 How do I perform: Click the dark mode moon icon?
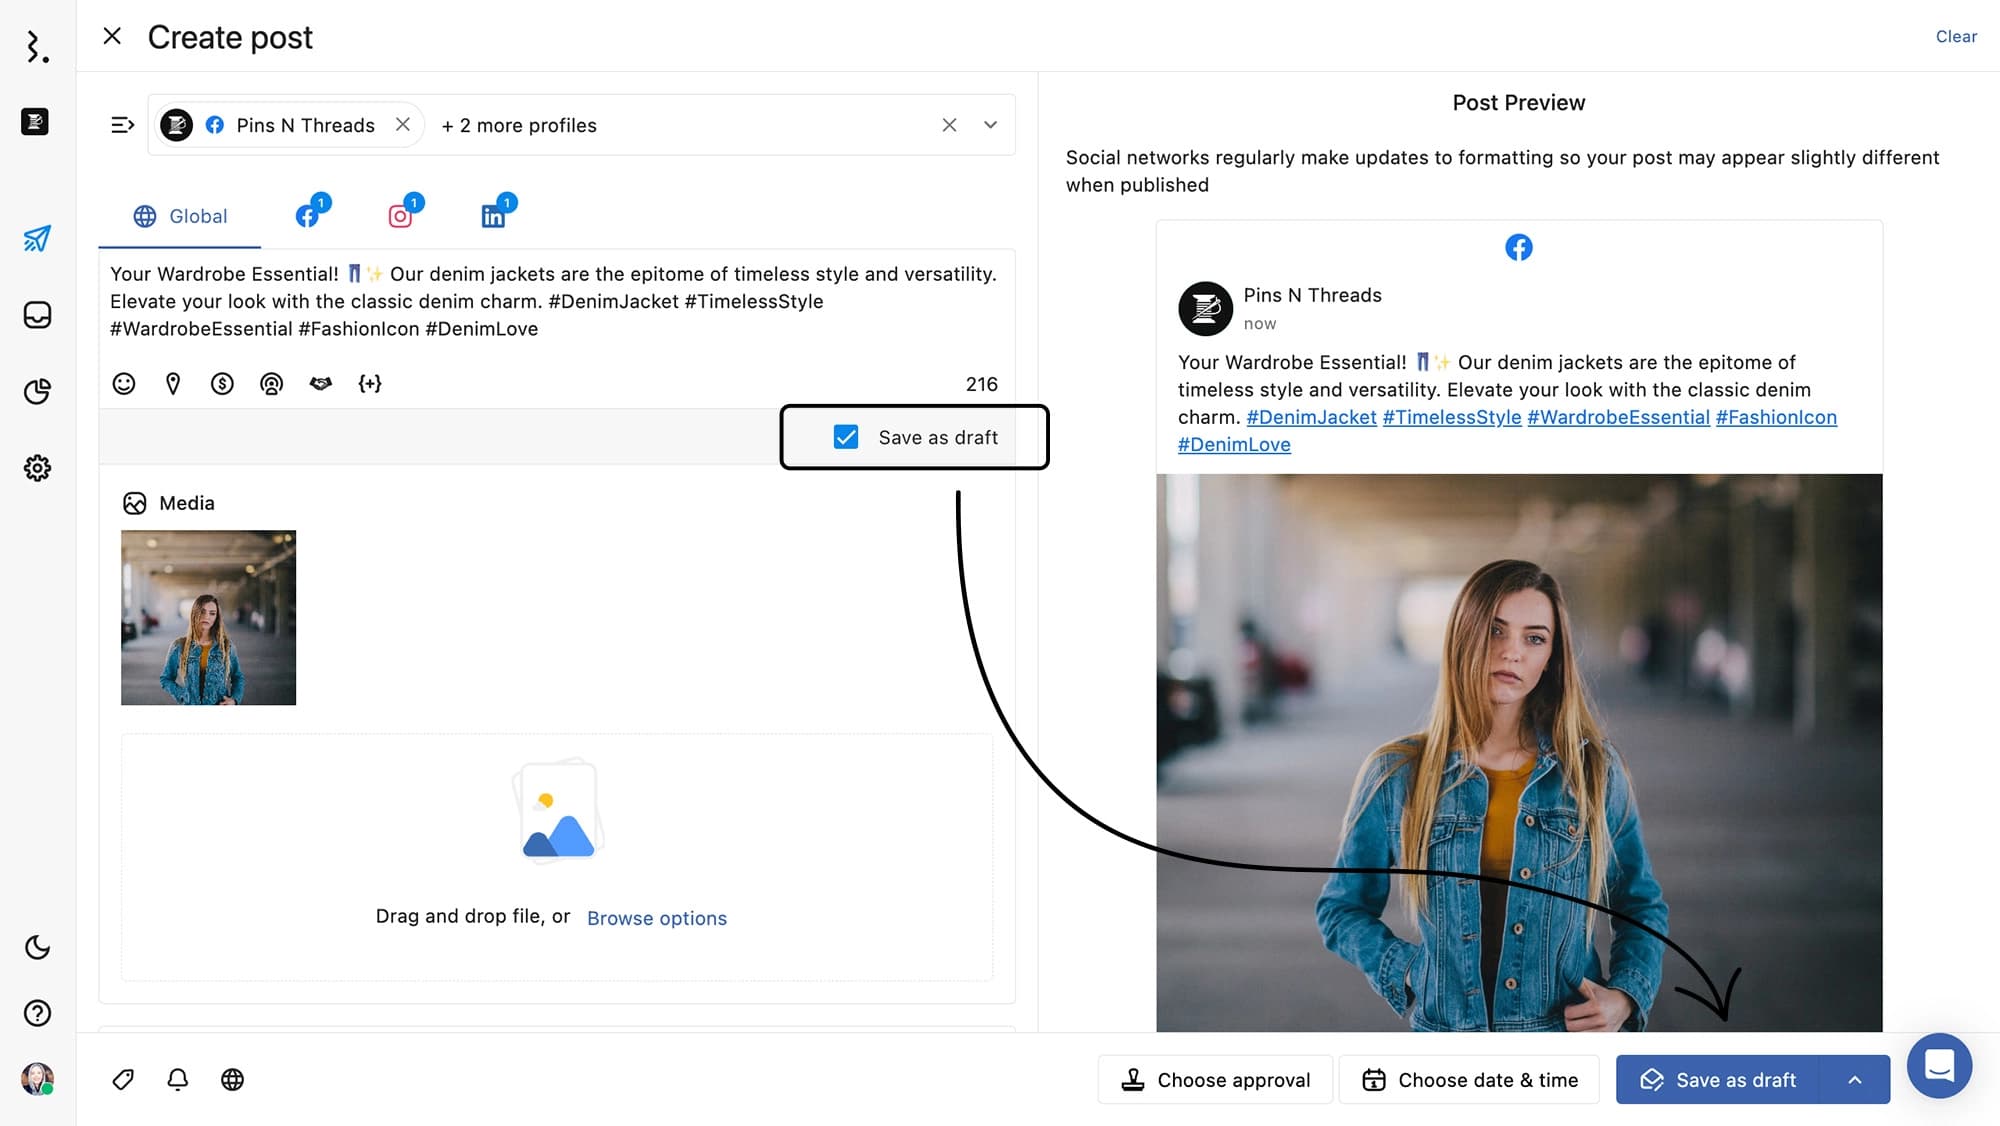point(37,947)
